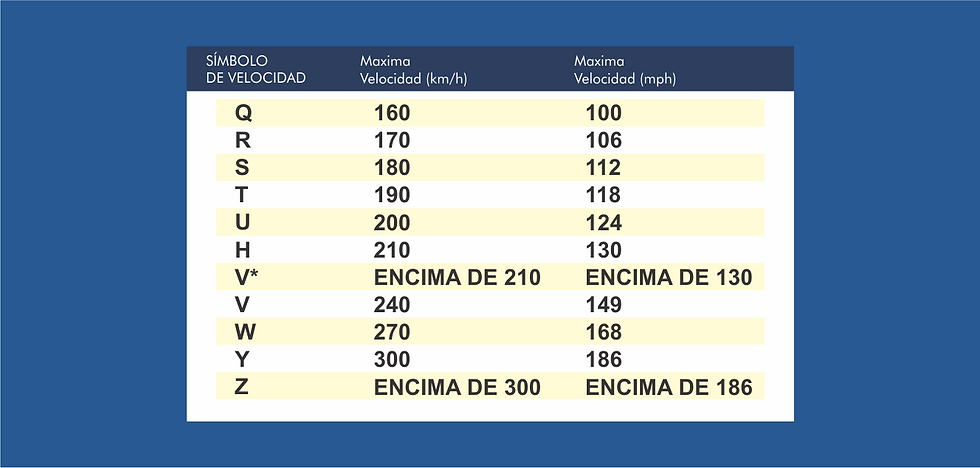Select the "ENCIMA DE 300" km/h cell
Viewport: 980px width, 468px height.
457,387
